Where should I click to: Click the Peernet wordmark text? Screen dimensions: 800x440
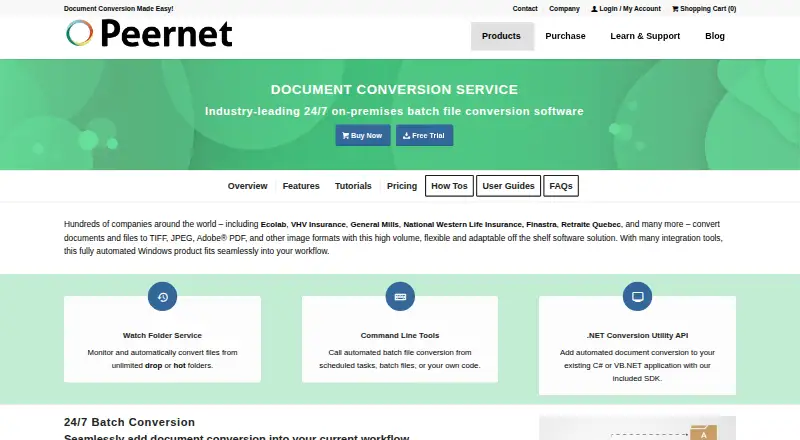coord(166,33)
